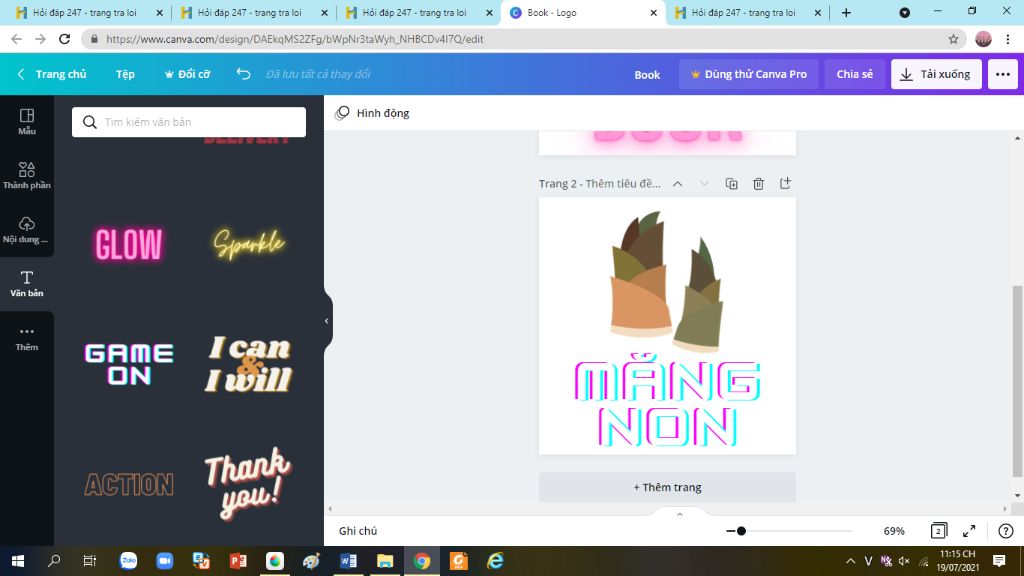Image resolution: width=1024 pixels, height=576 pixels.
Task: Click the zoom slider handle
Action: [x=741, y=531]
